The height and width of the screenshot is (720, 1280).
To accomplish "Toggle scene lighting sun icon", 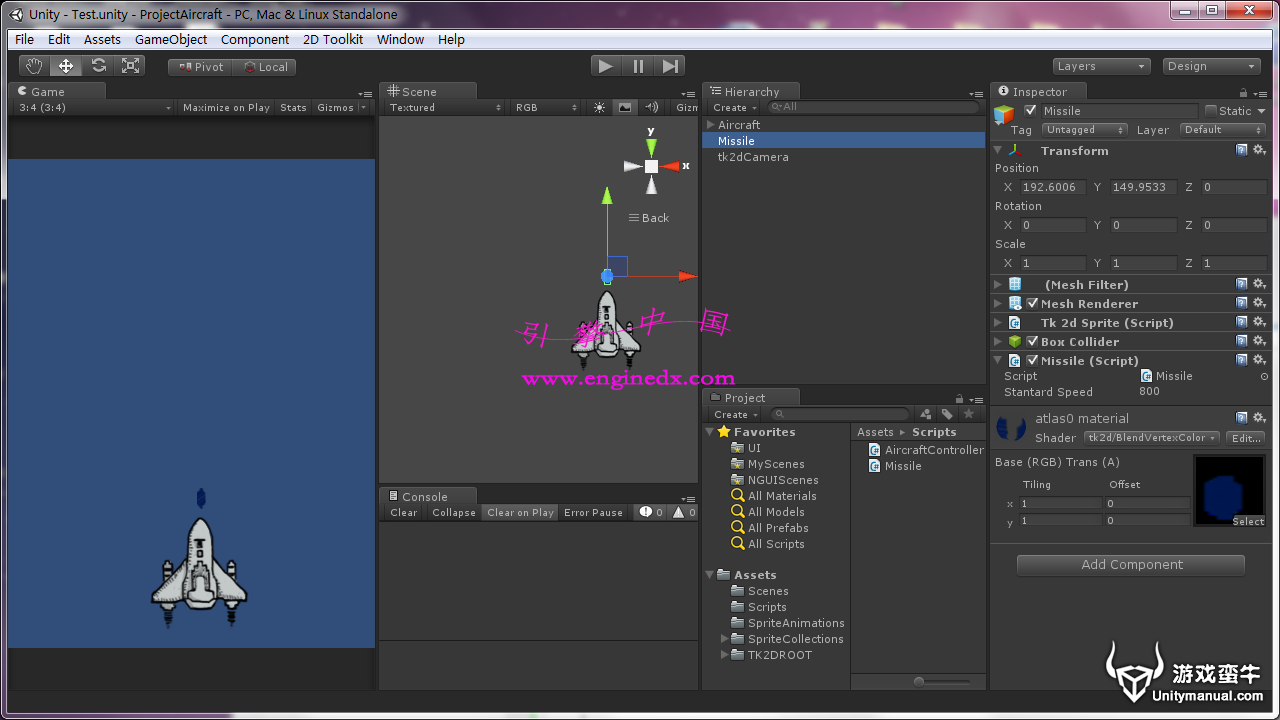I will 599,107.
